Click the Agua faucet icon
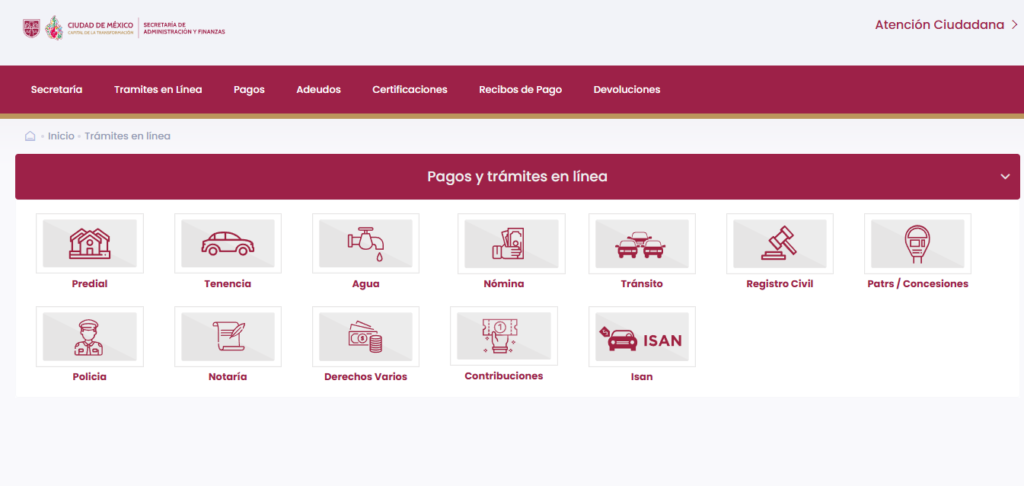Screen dimensions: 1024x486 (366, 244)
